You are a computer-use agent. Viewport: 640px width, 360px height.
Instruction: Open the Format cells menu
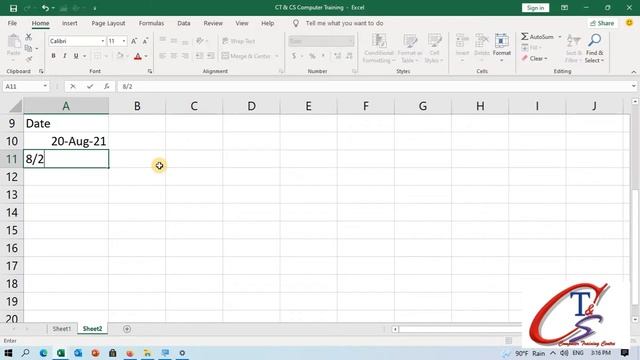(x=502, y=48)
